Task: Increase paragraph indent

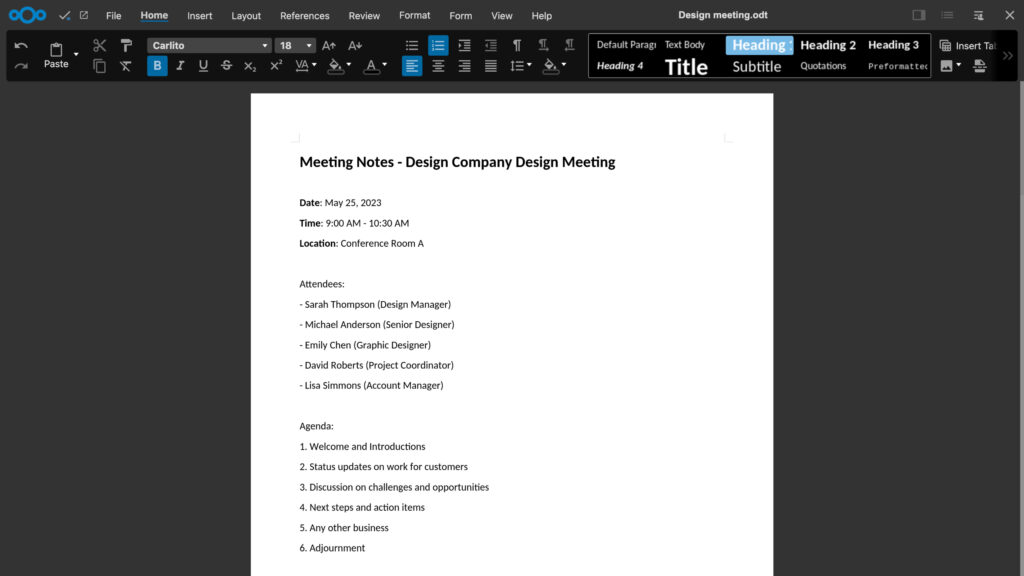Action: [x=464, y=45]
